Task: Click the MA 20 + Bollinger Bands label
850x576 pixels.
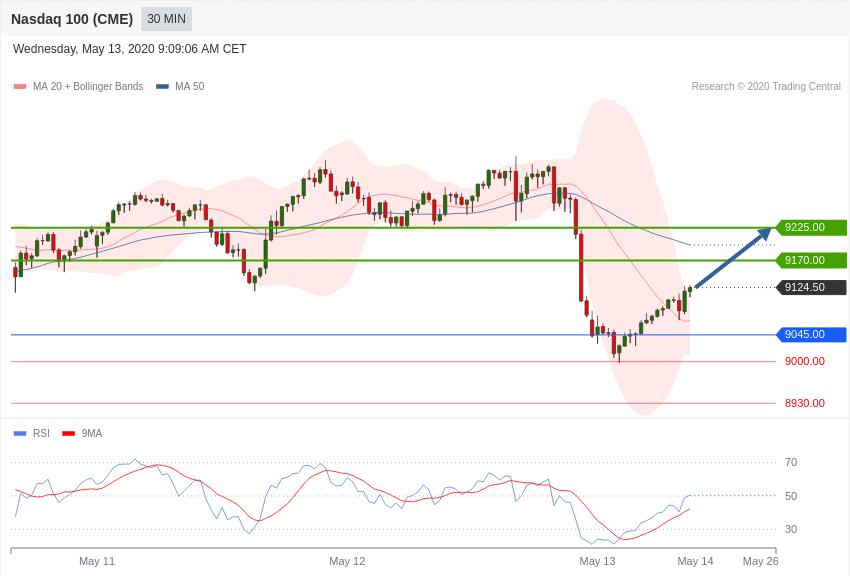Action: pyautogui.click(x=88, y=87)
